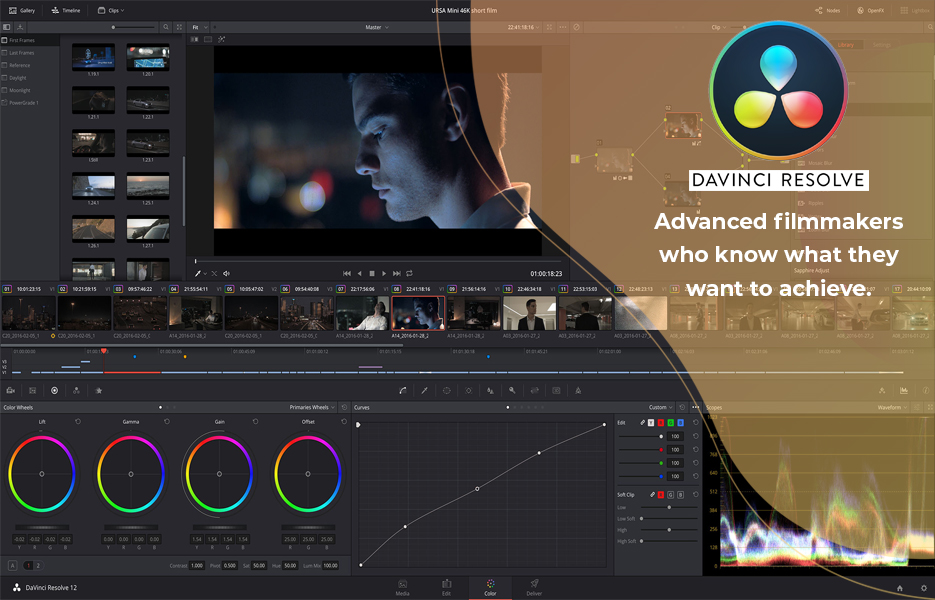Switch to the Deliver page
Screen dimensions: 935x600
534,587
